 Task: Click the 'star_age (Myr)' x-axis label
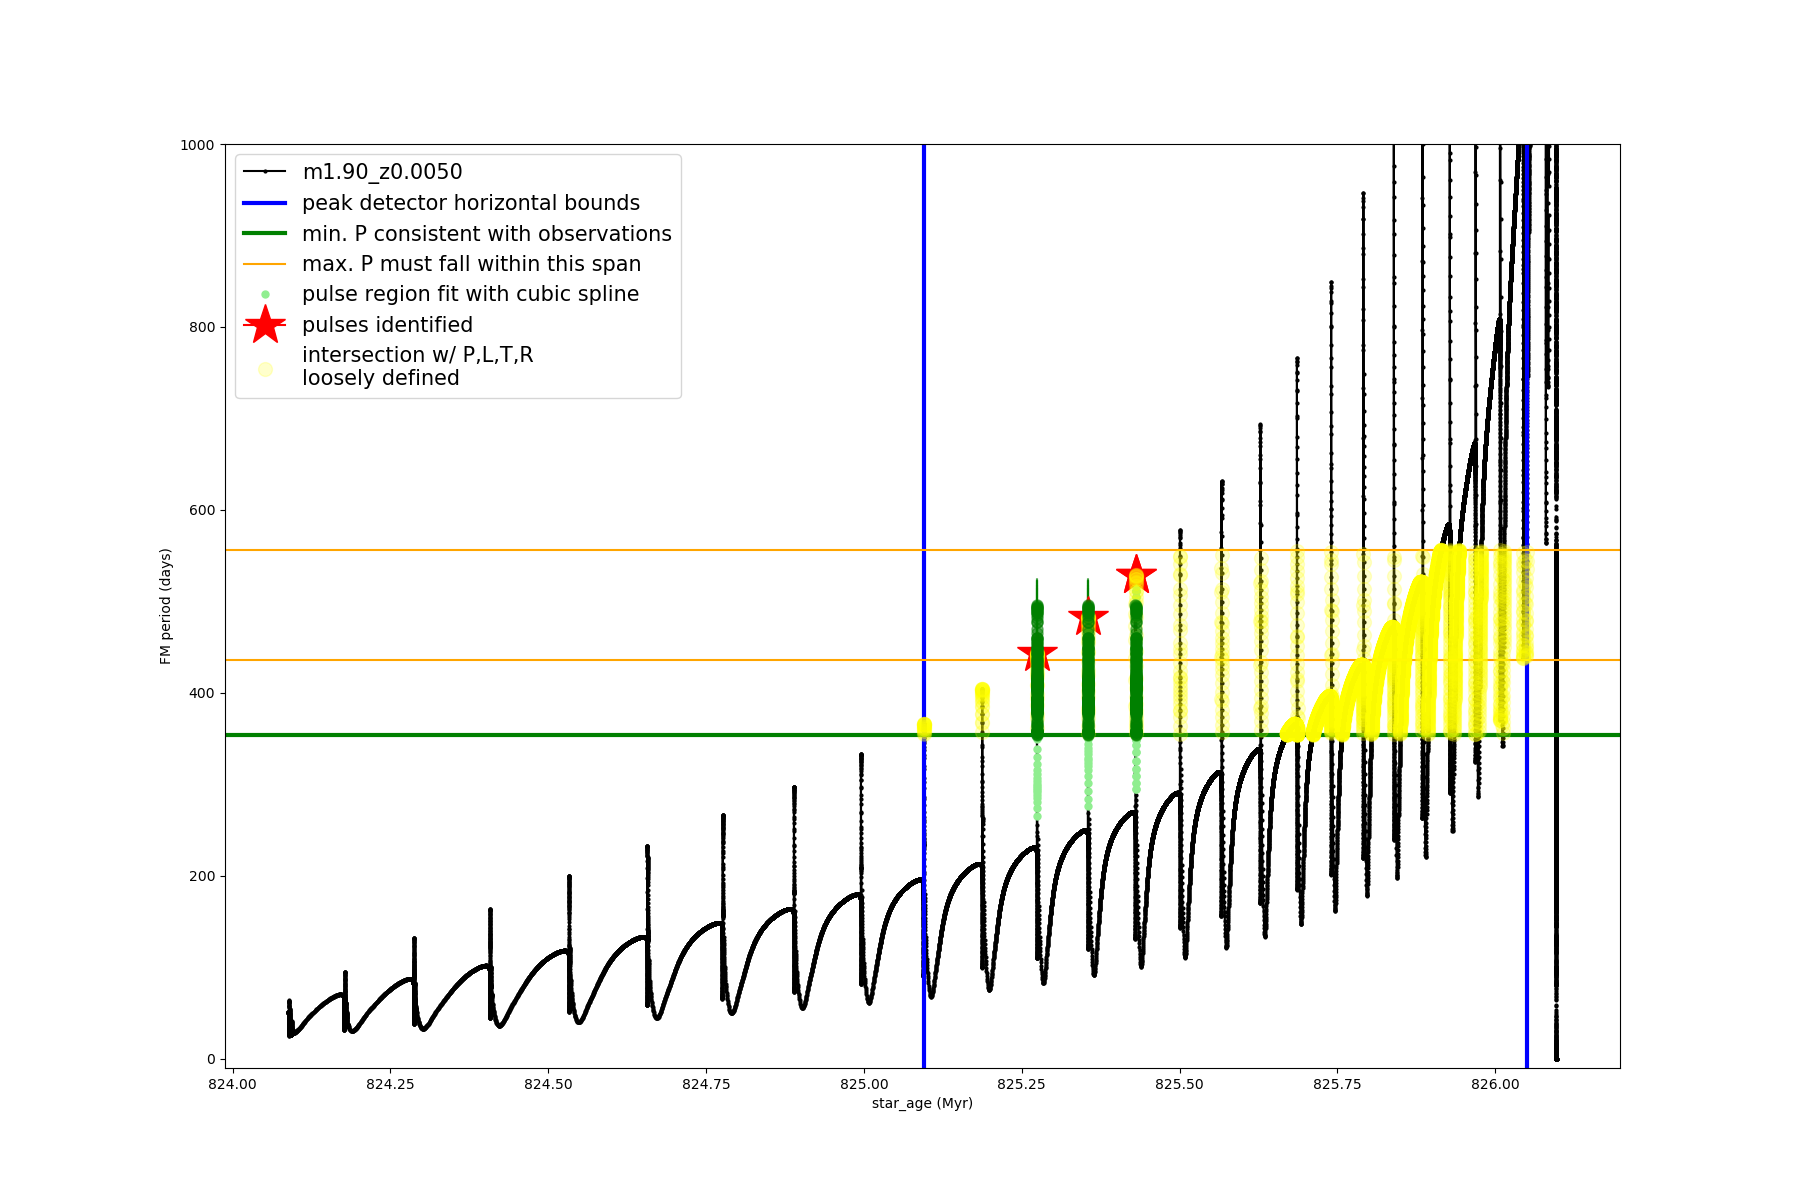point(922,1103)
